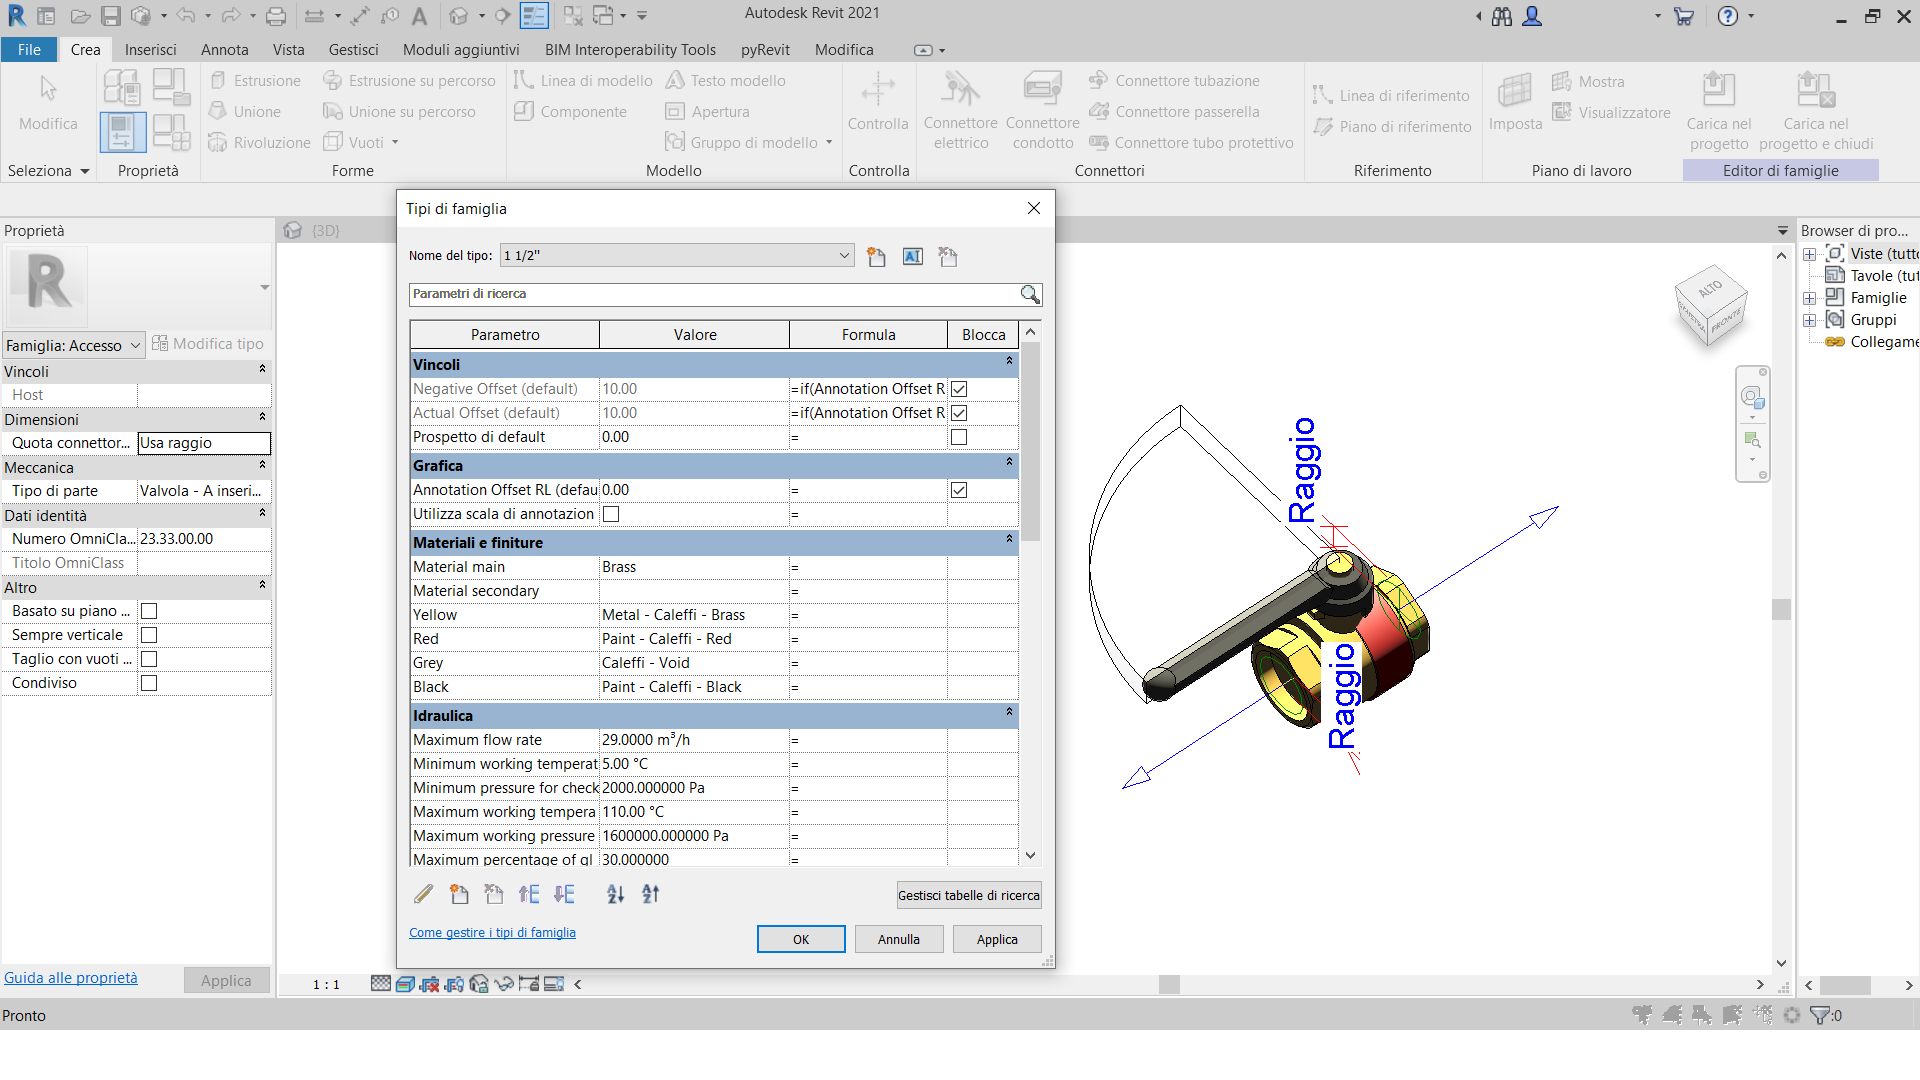The width and height of the screenshot is (1920, 1080).
Task: Open the Revit application menu icon
Action: coord(16,15)
